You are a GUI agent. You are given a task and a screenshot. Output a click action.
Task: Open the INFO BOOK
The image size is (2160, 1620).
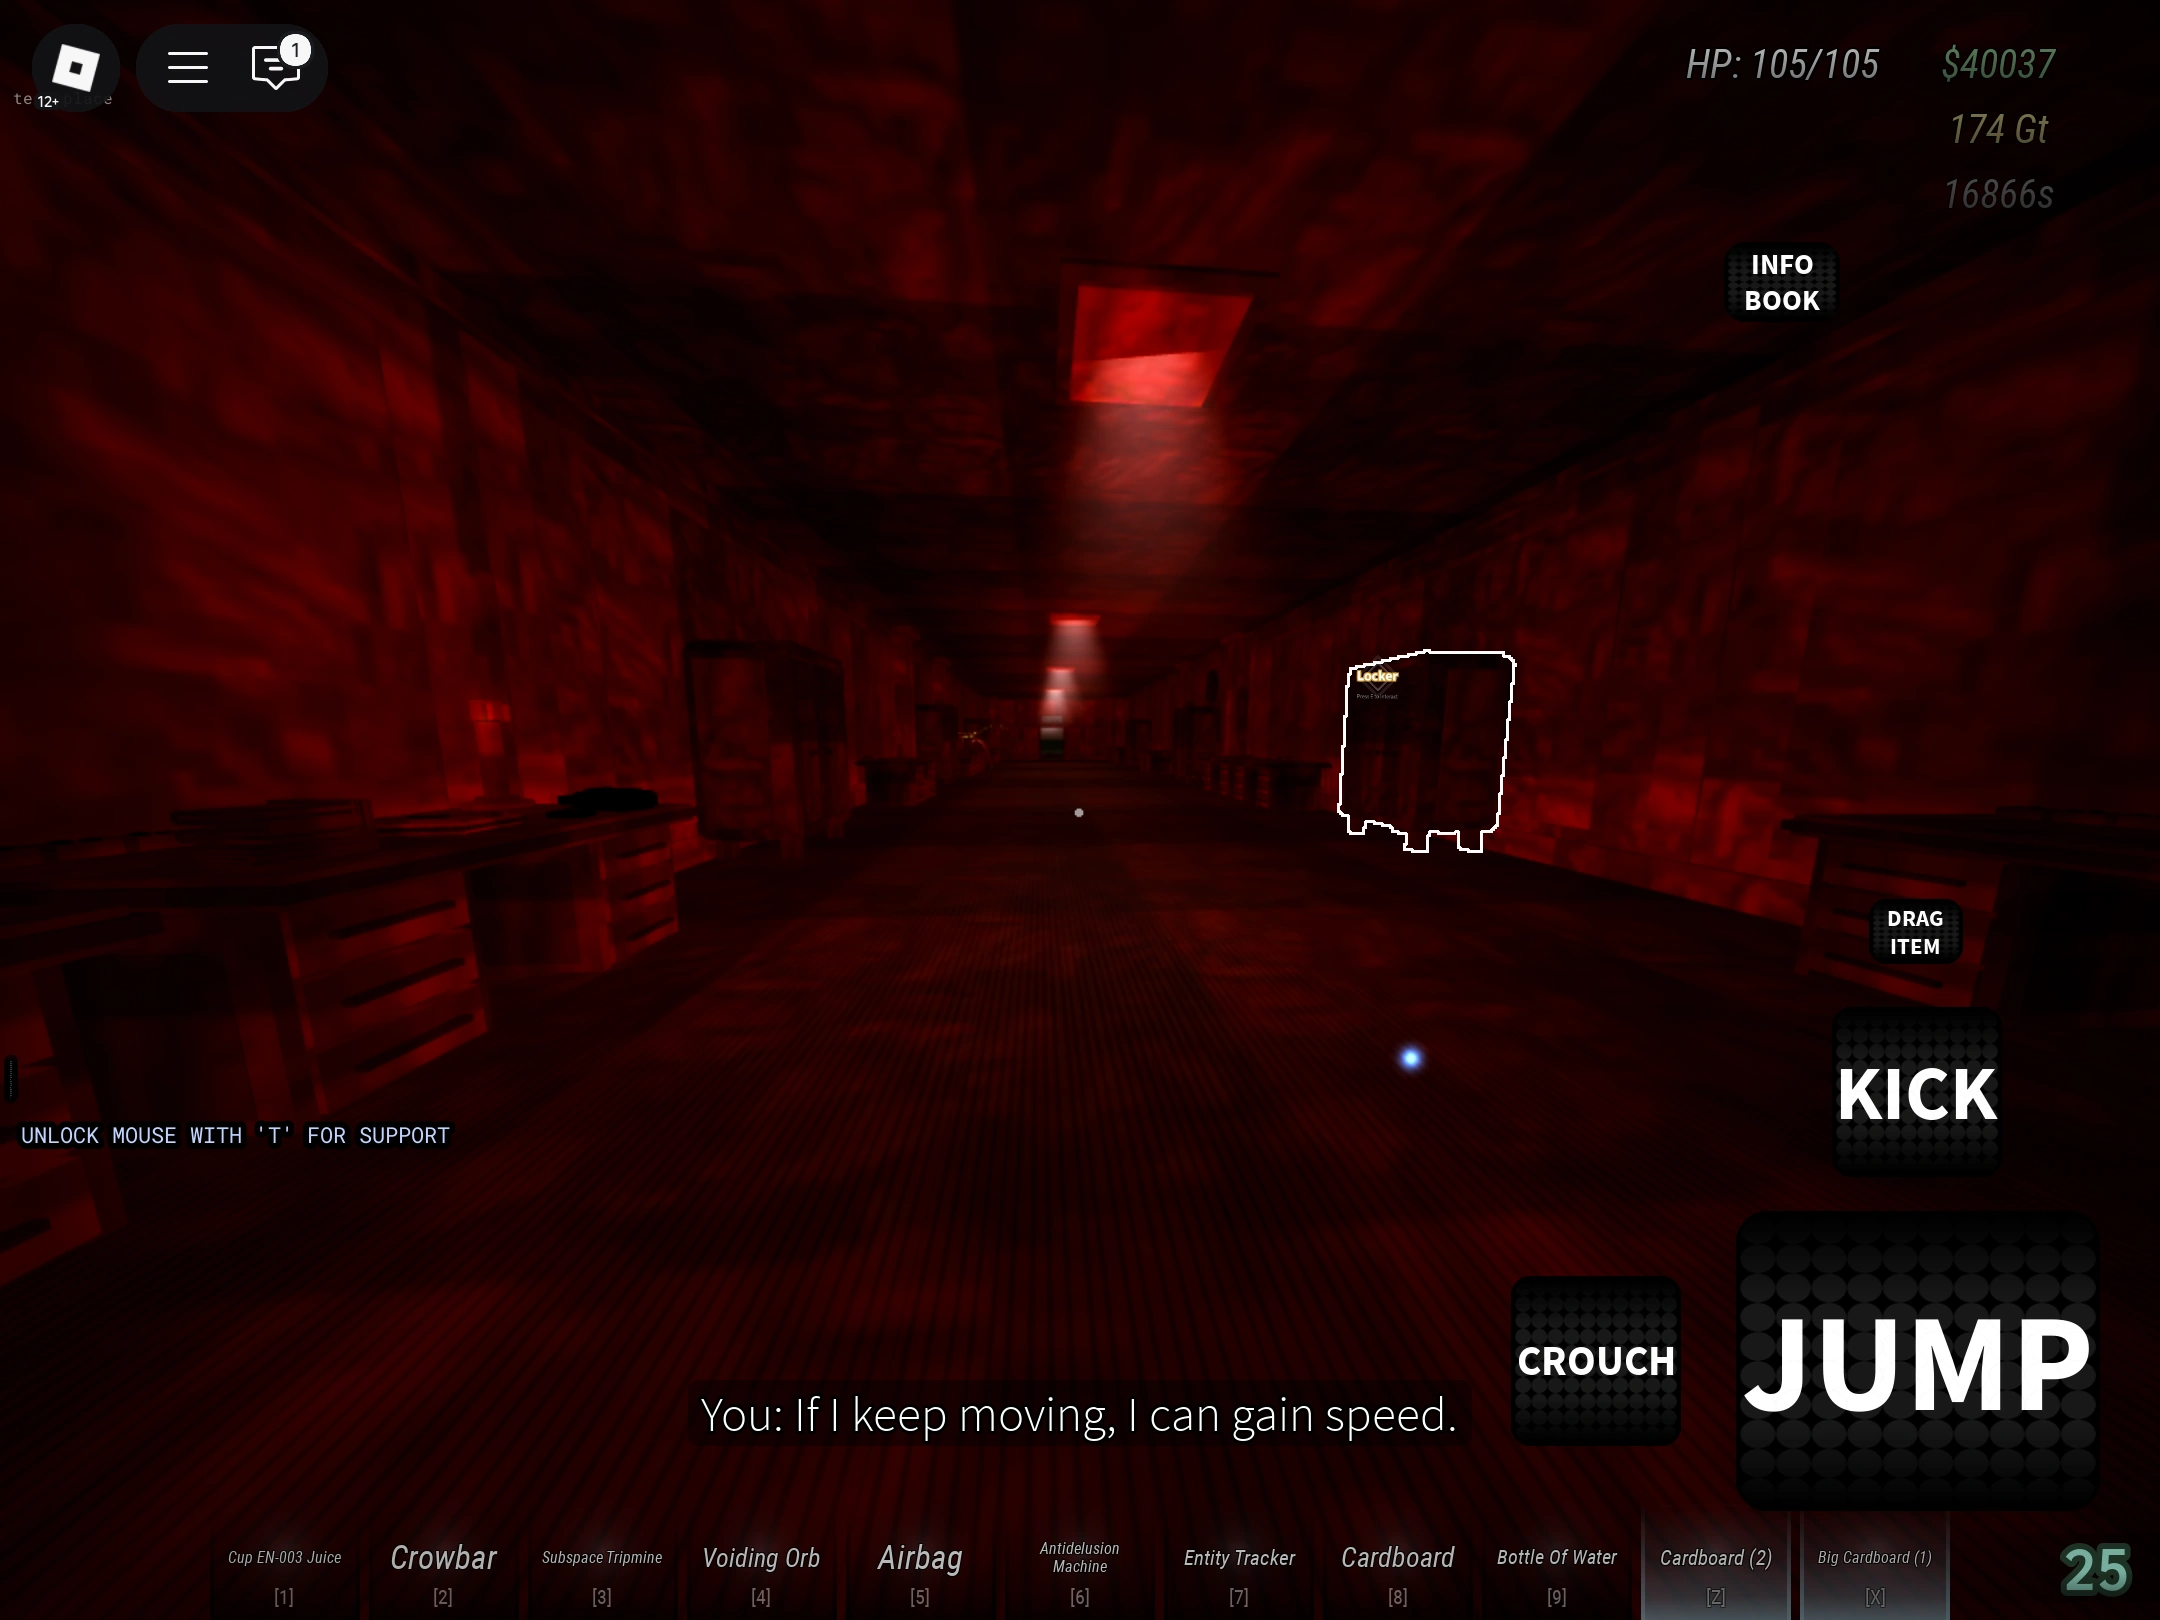pyautogui.click(x=1781, y=282)
